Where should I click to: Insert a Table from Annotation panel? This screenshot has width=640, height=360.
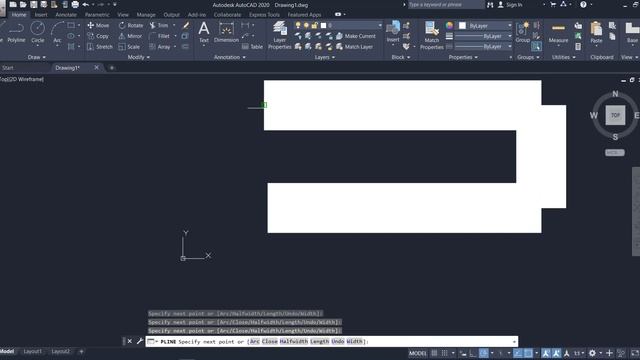pyautogui.click(x=252, y=47)
